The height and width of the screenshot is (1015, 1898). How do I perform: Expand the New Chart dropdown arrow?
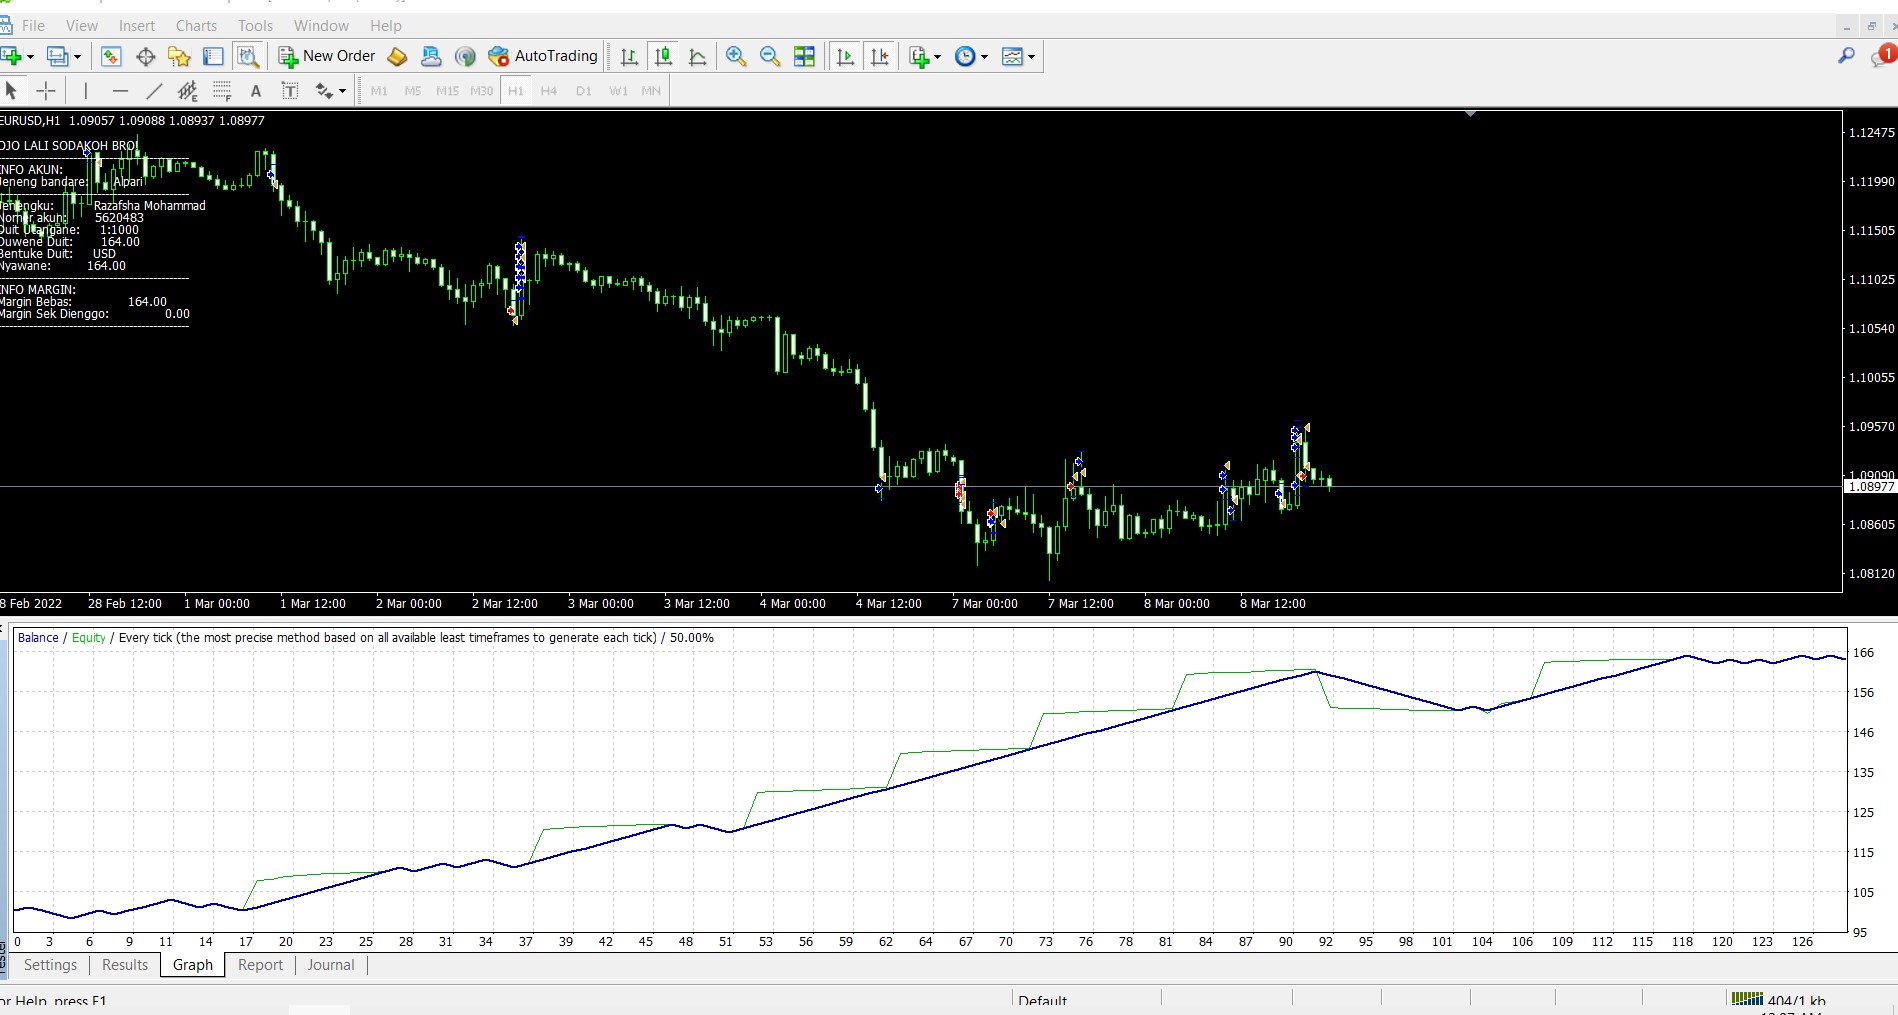coord(30,57)
